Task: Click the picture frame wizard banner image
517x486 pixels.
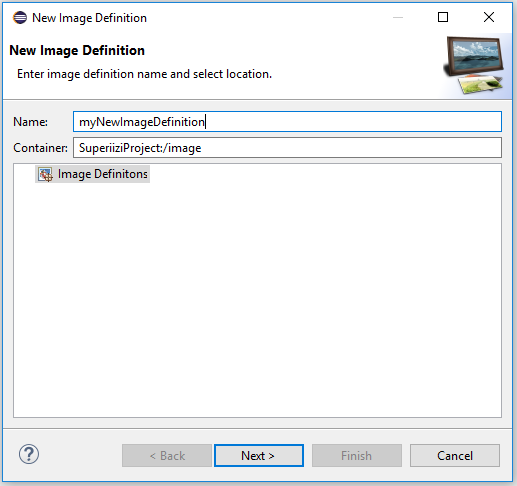Action: tap(474, 65)
